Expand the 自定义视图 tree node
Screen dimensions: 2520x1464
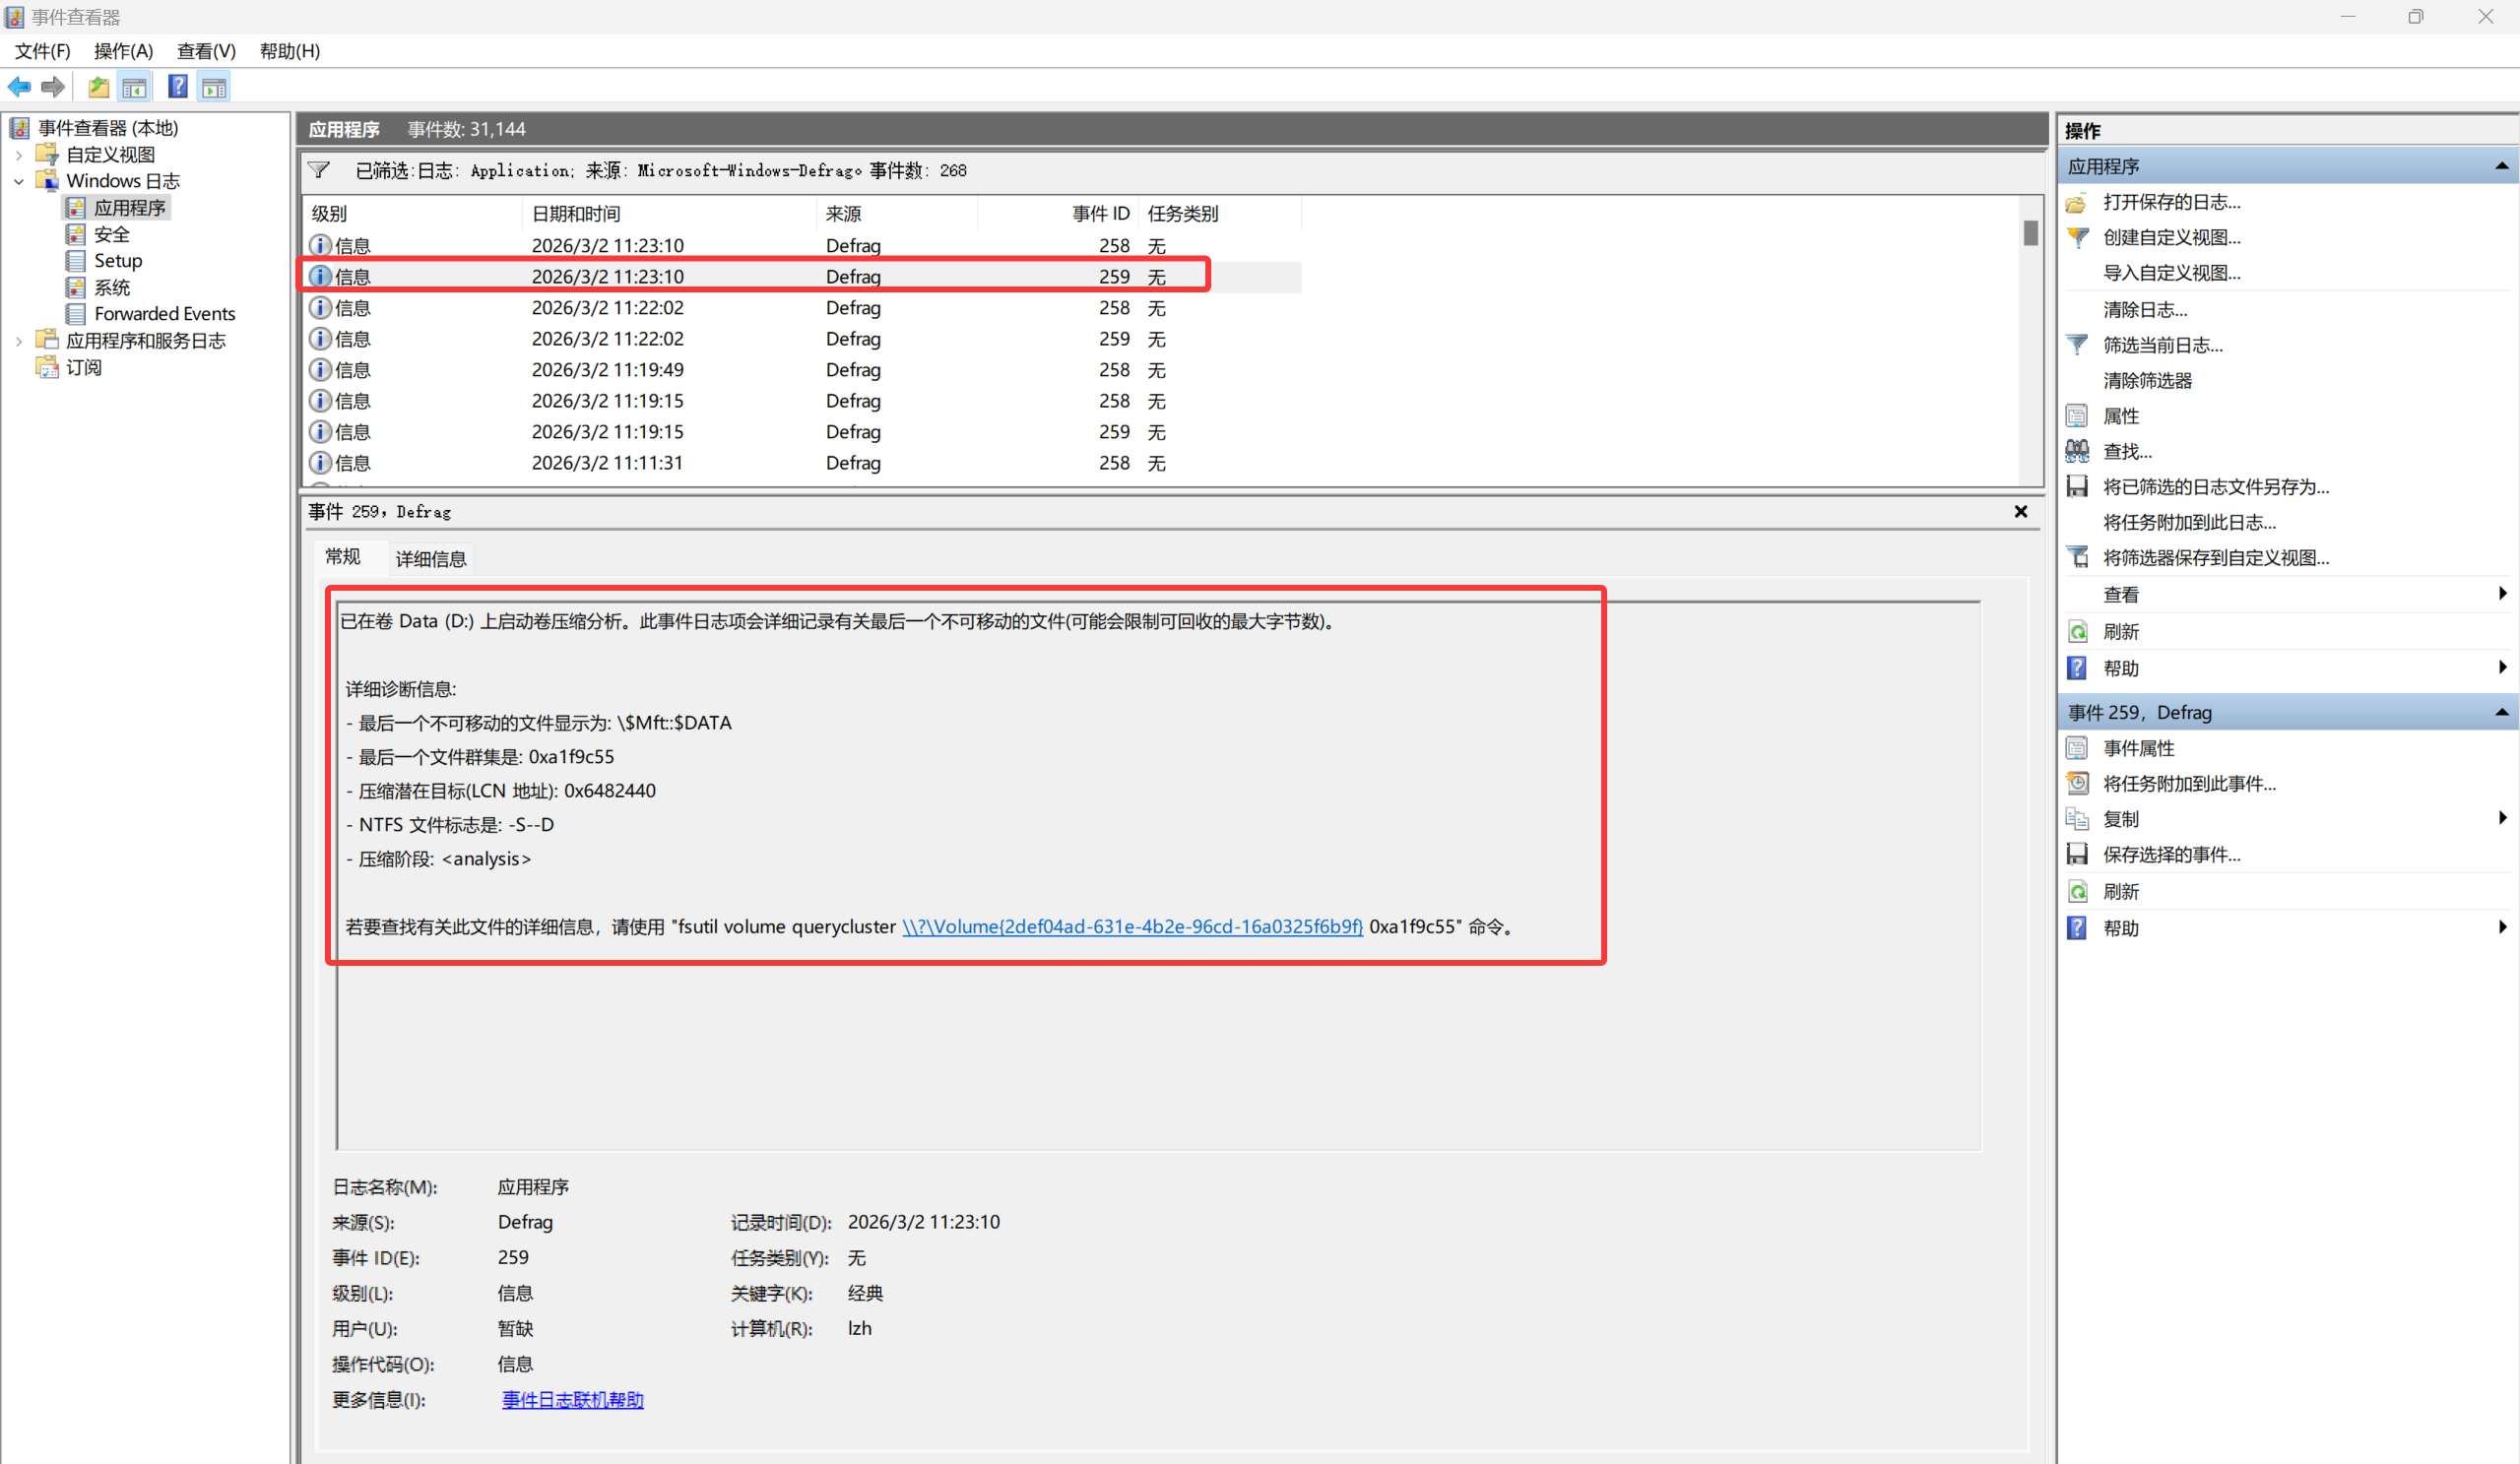point(19,155)
